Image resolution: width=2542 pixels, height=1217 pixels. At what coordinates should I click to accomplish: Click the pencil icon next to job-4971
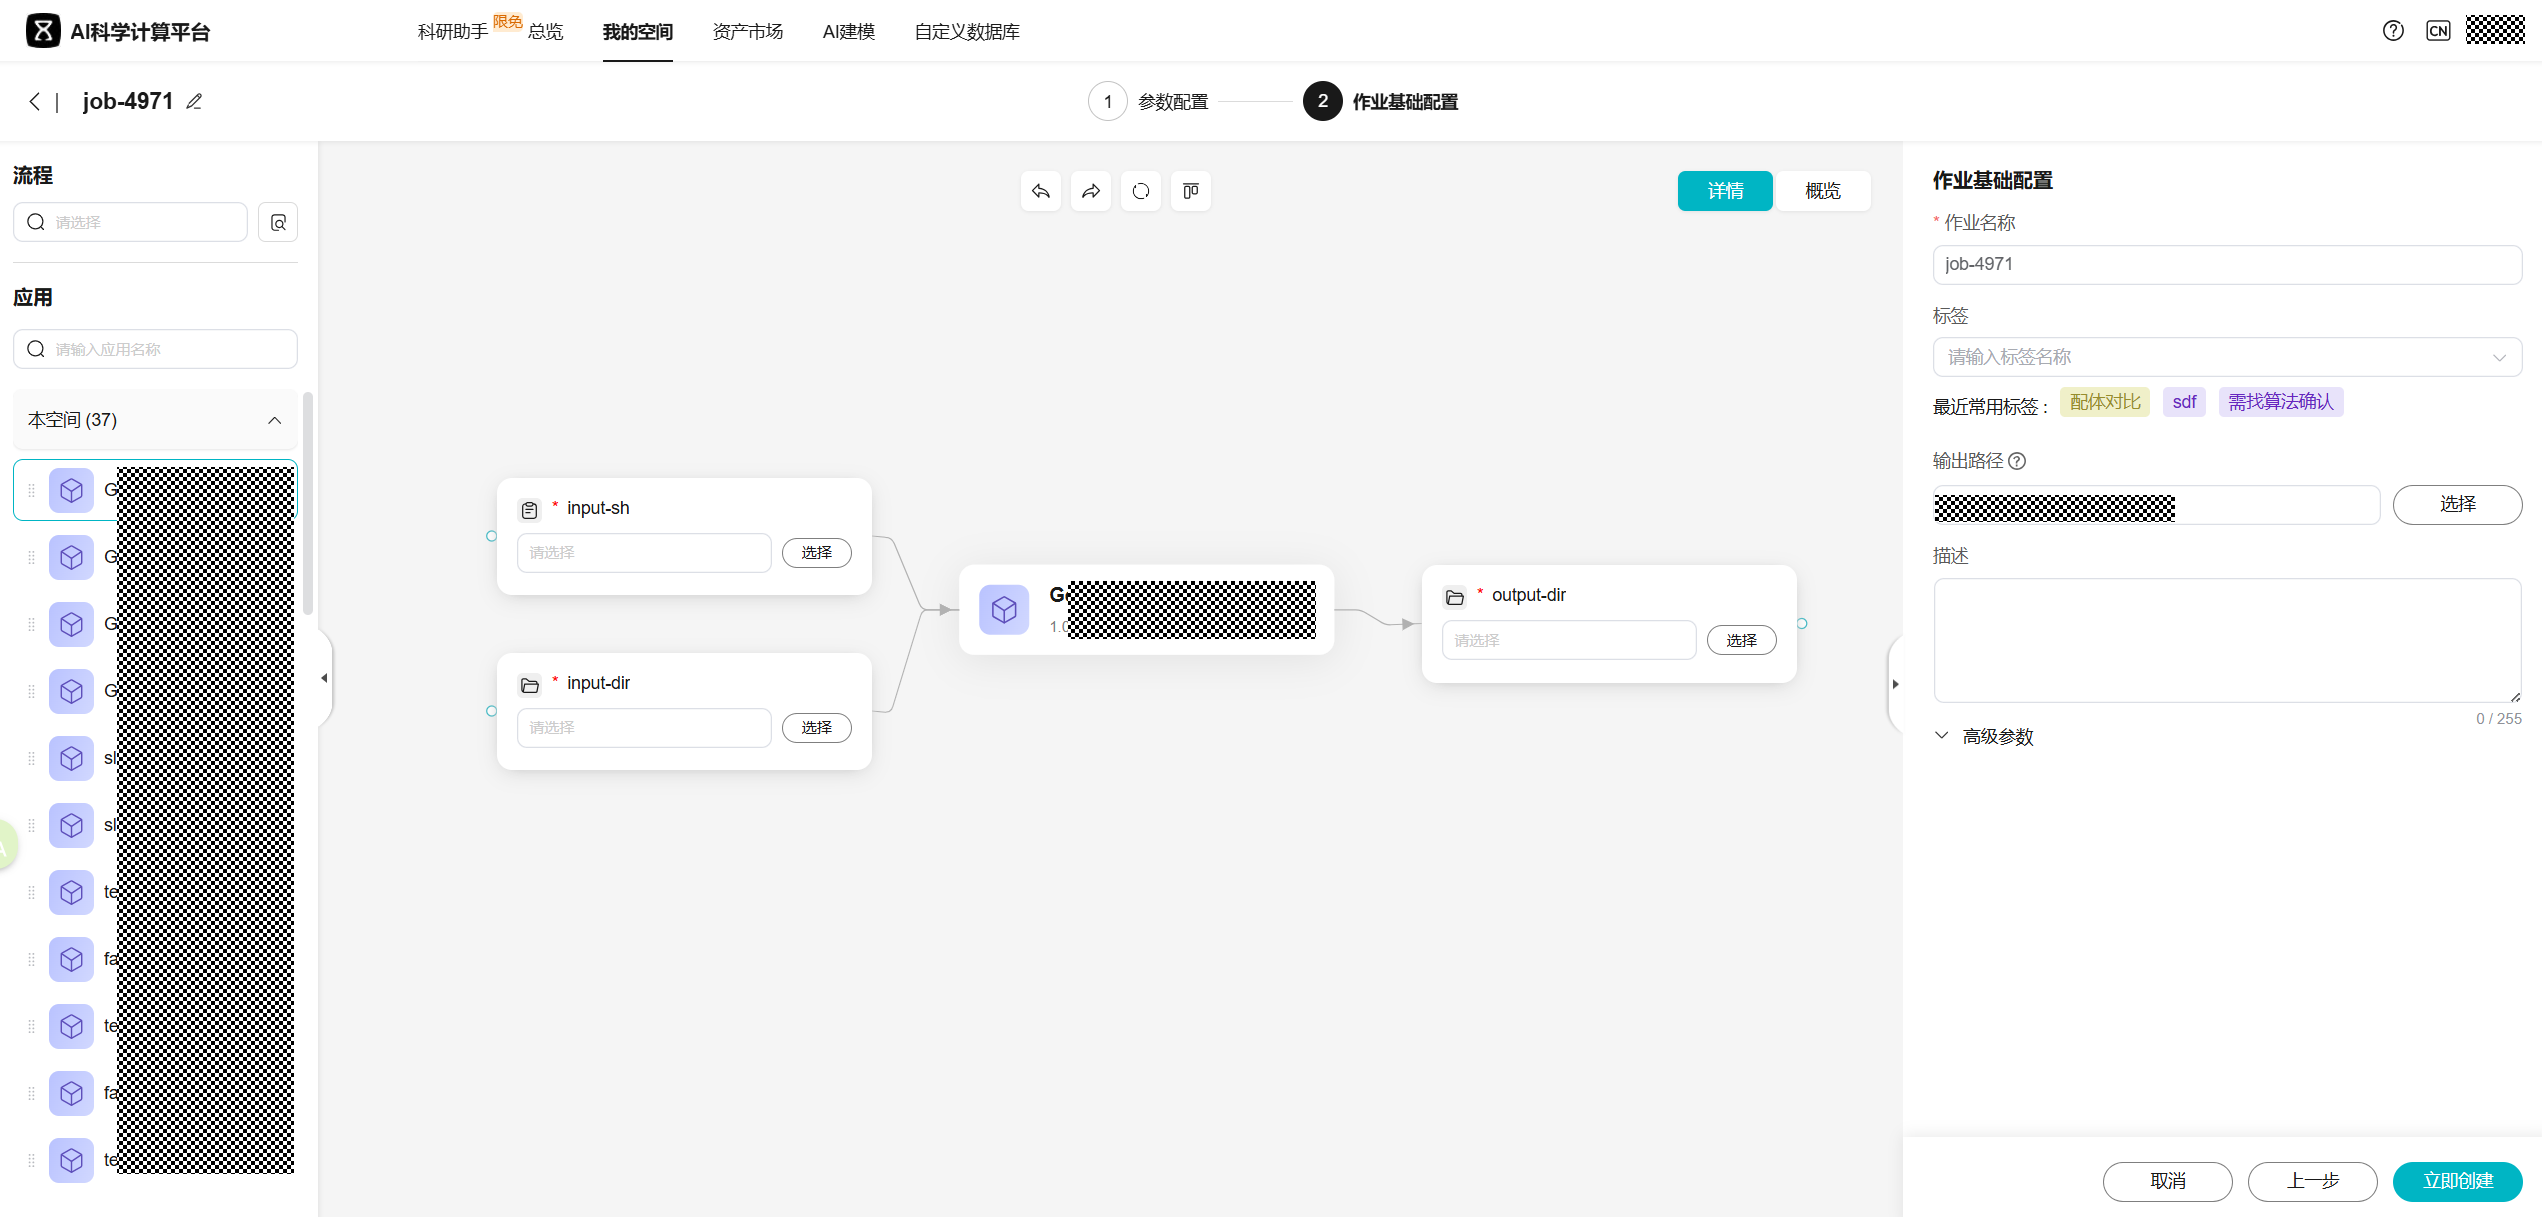195,102
